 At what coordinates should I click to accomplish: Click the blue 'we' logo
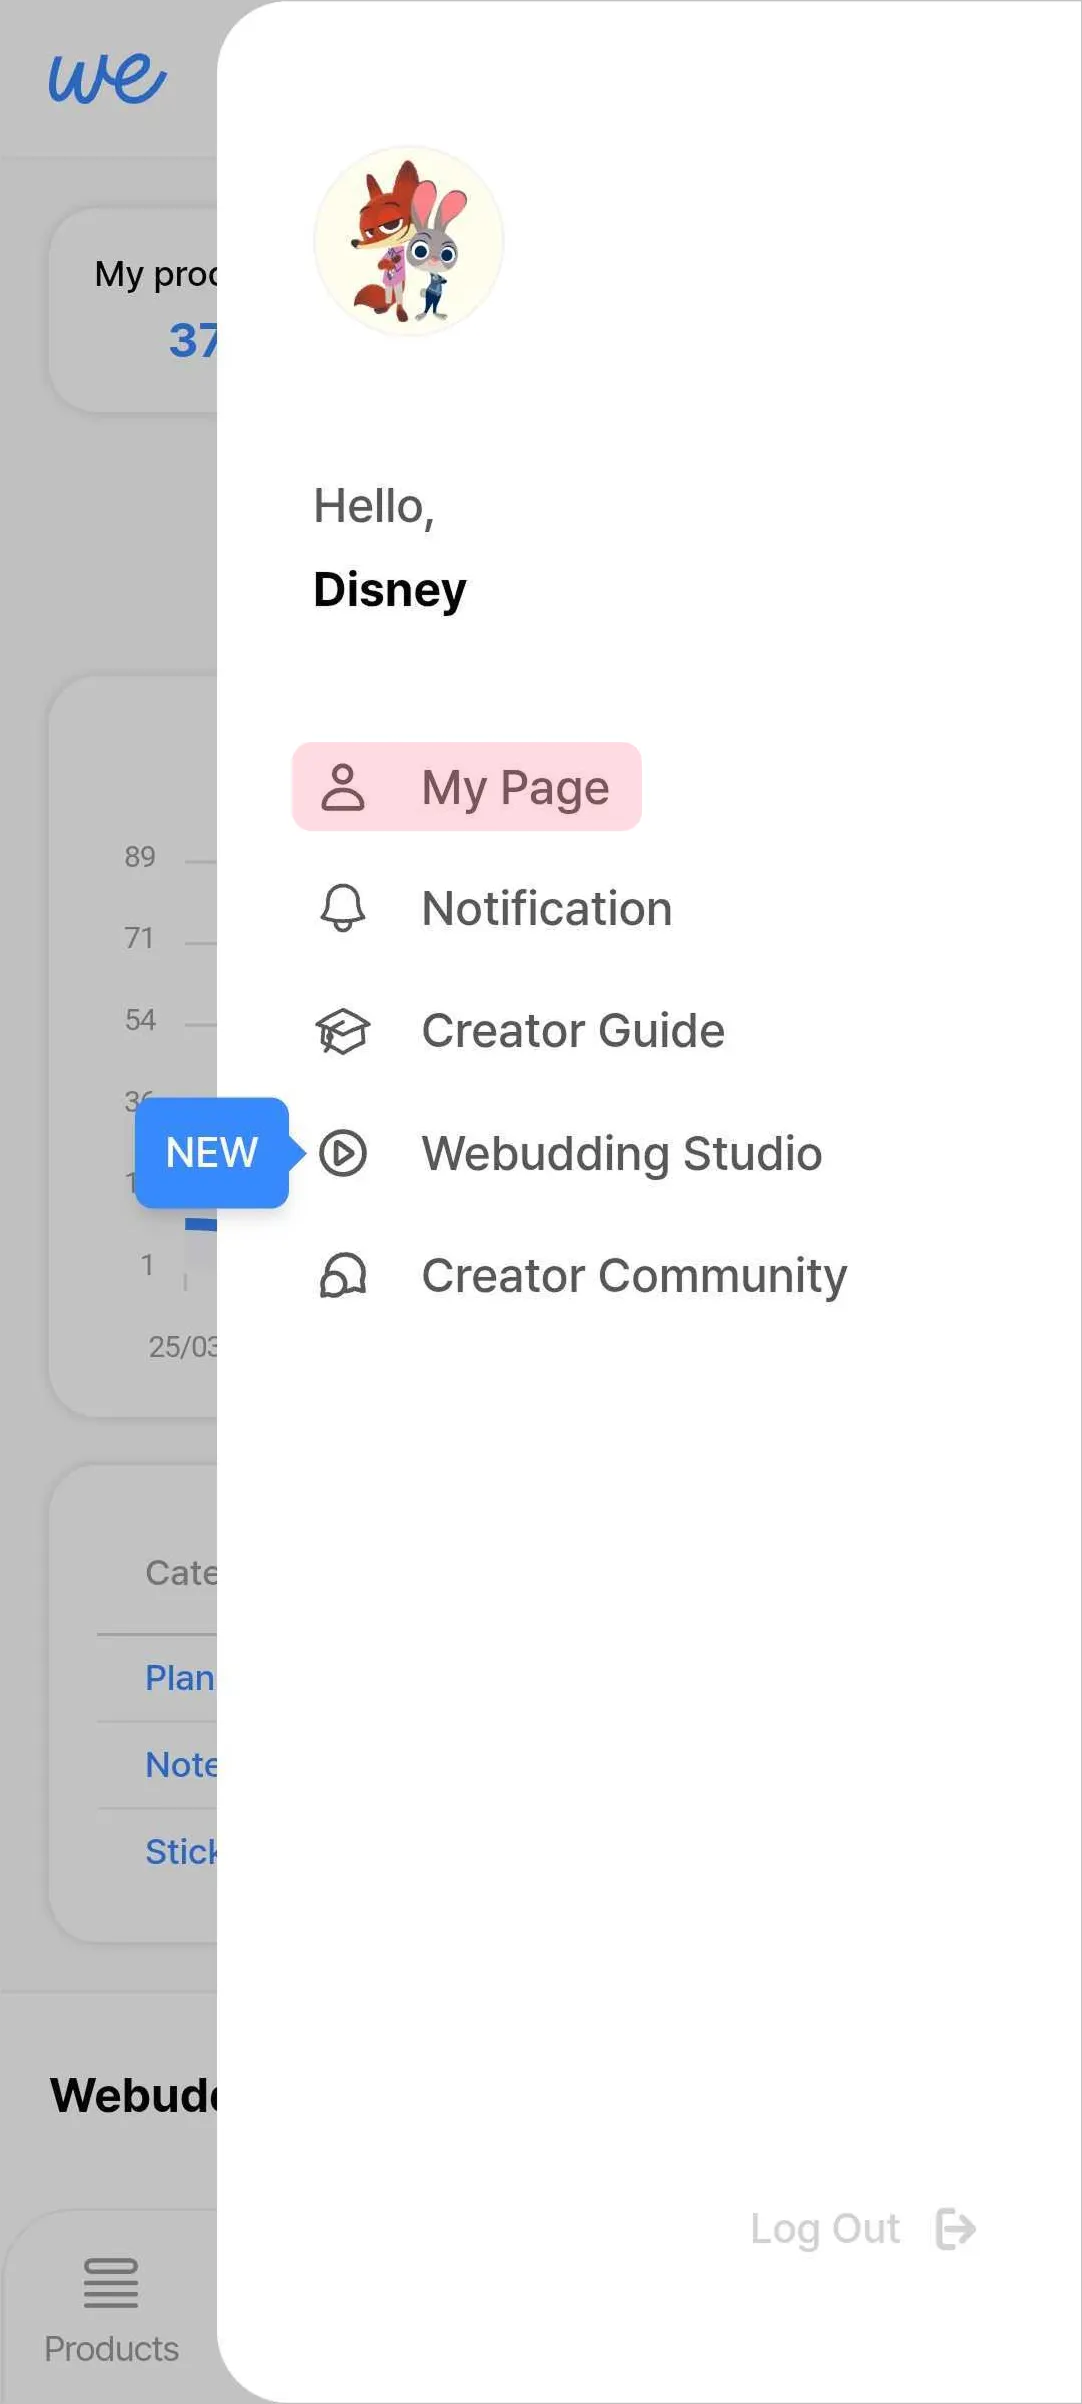tap(107, 78)
